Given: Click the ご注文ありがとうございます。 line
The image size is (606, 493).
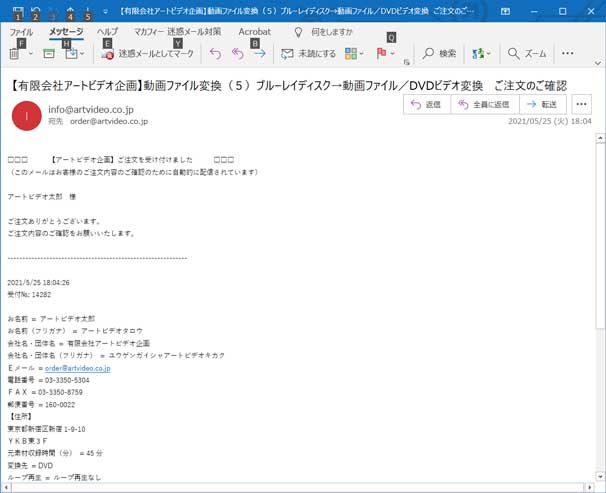Looking at the screenshot, I should point(54,221).
